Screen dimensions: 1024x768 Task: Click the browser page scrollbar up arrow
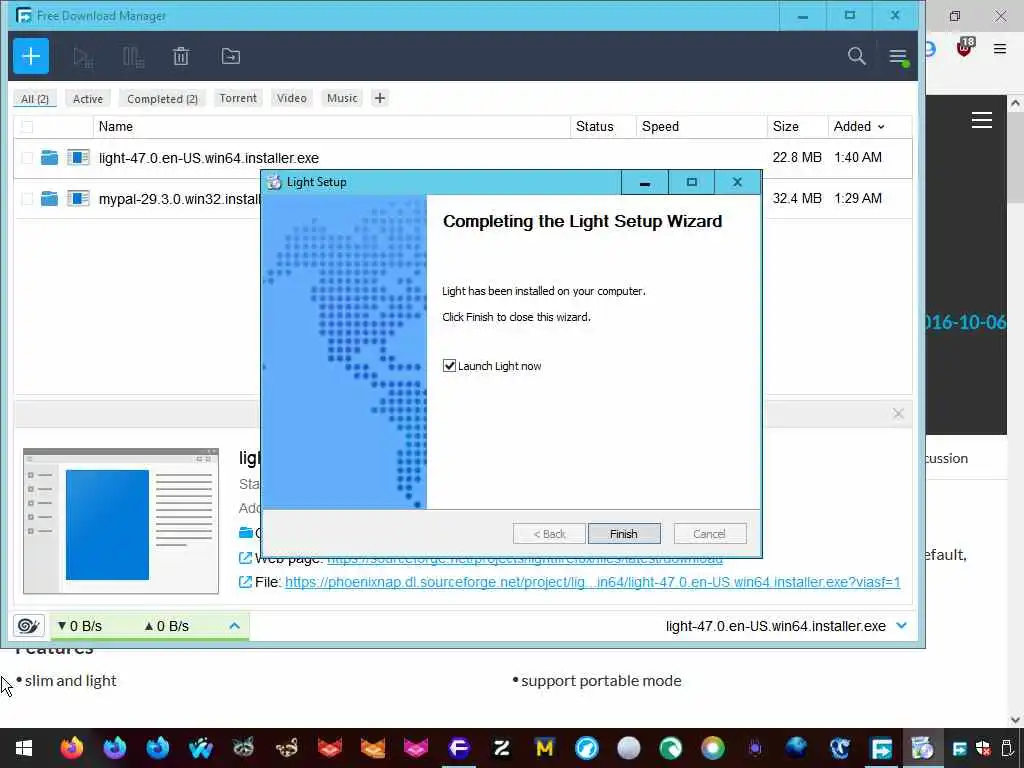(x=1015, y=103)
